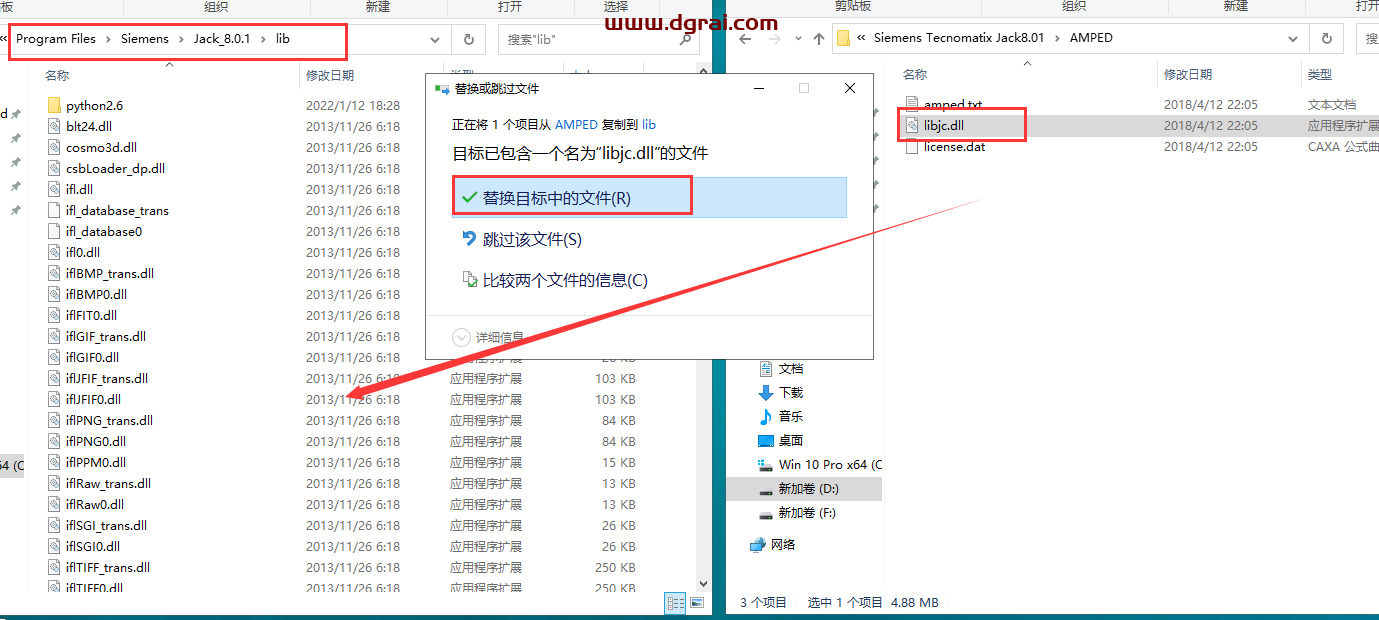Sort right window by 类型 column header

(1320, 75)
